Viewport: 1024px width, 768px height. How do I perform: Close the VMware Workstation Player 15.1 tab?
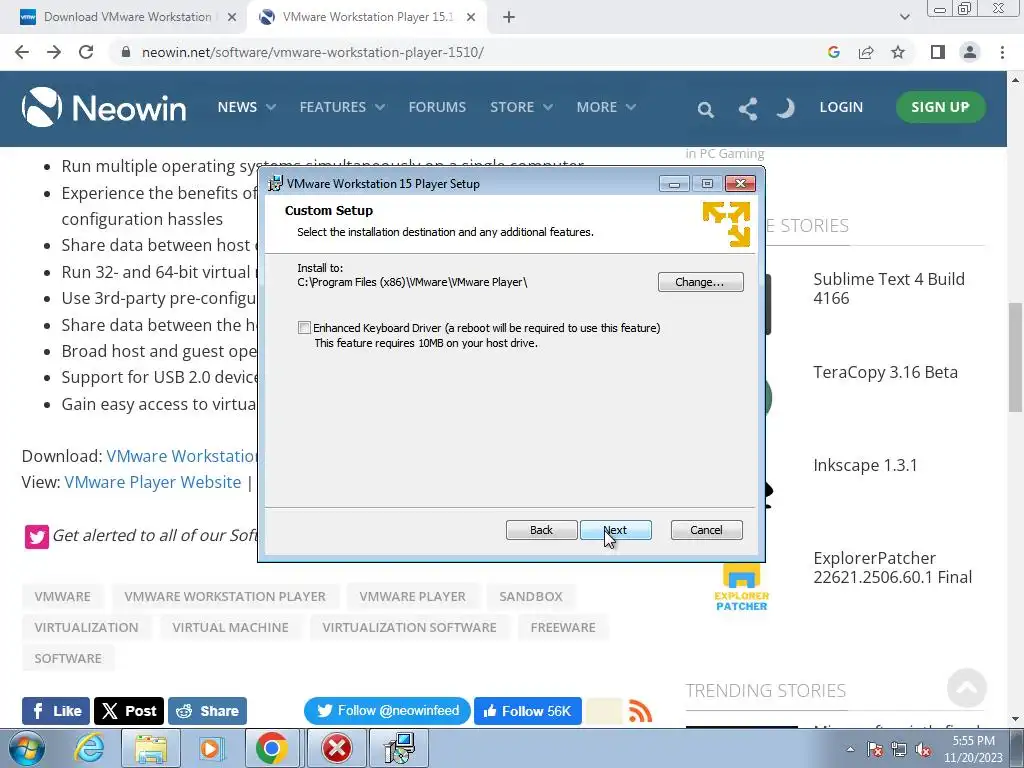471,17
